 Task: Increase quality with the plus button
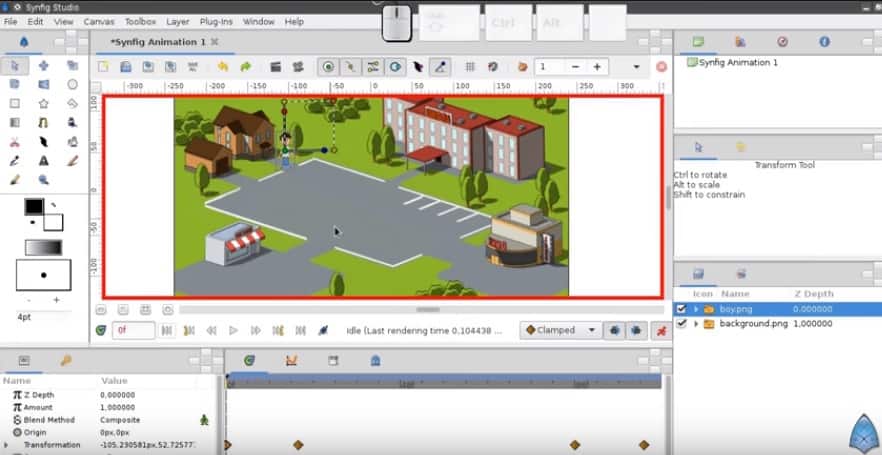[x=597, y=66]
